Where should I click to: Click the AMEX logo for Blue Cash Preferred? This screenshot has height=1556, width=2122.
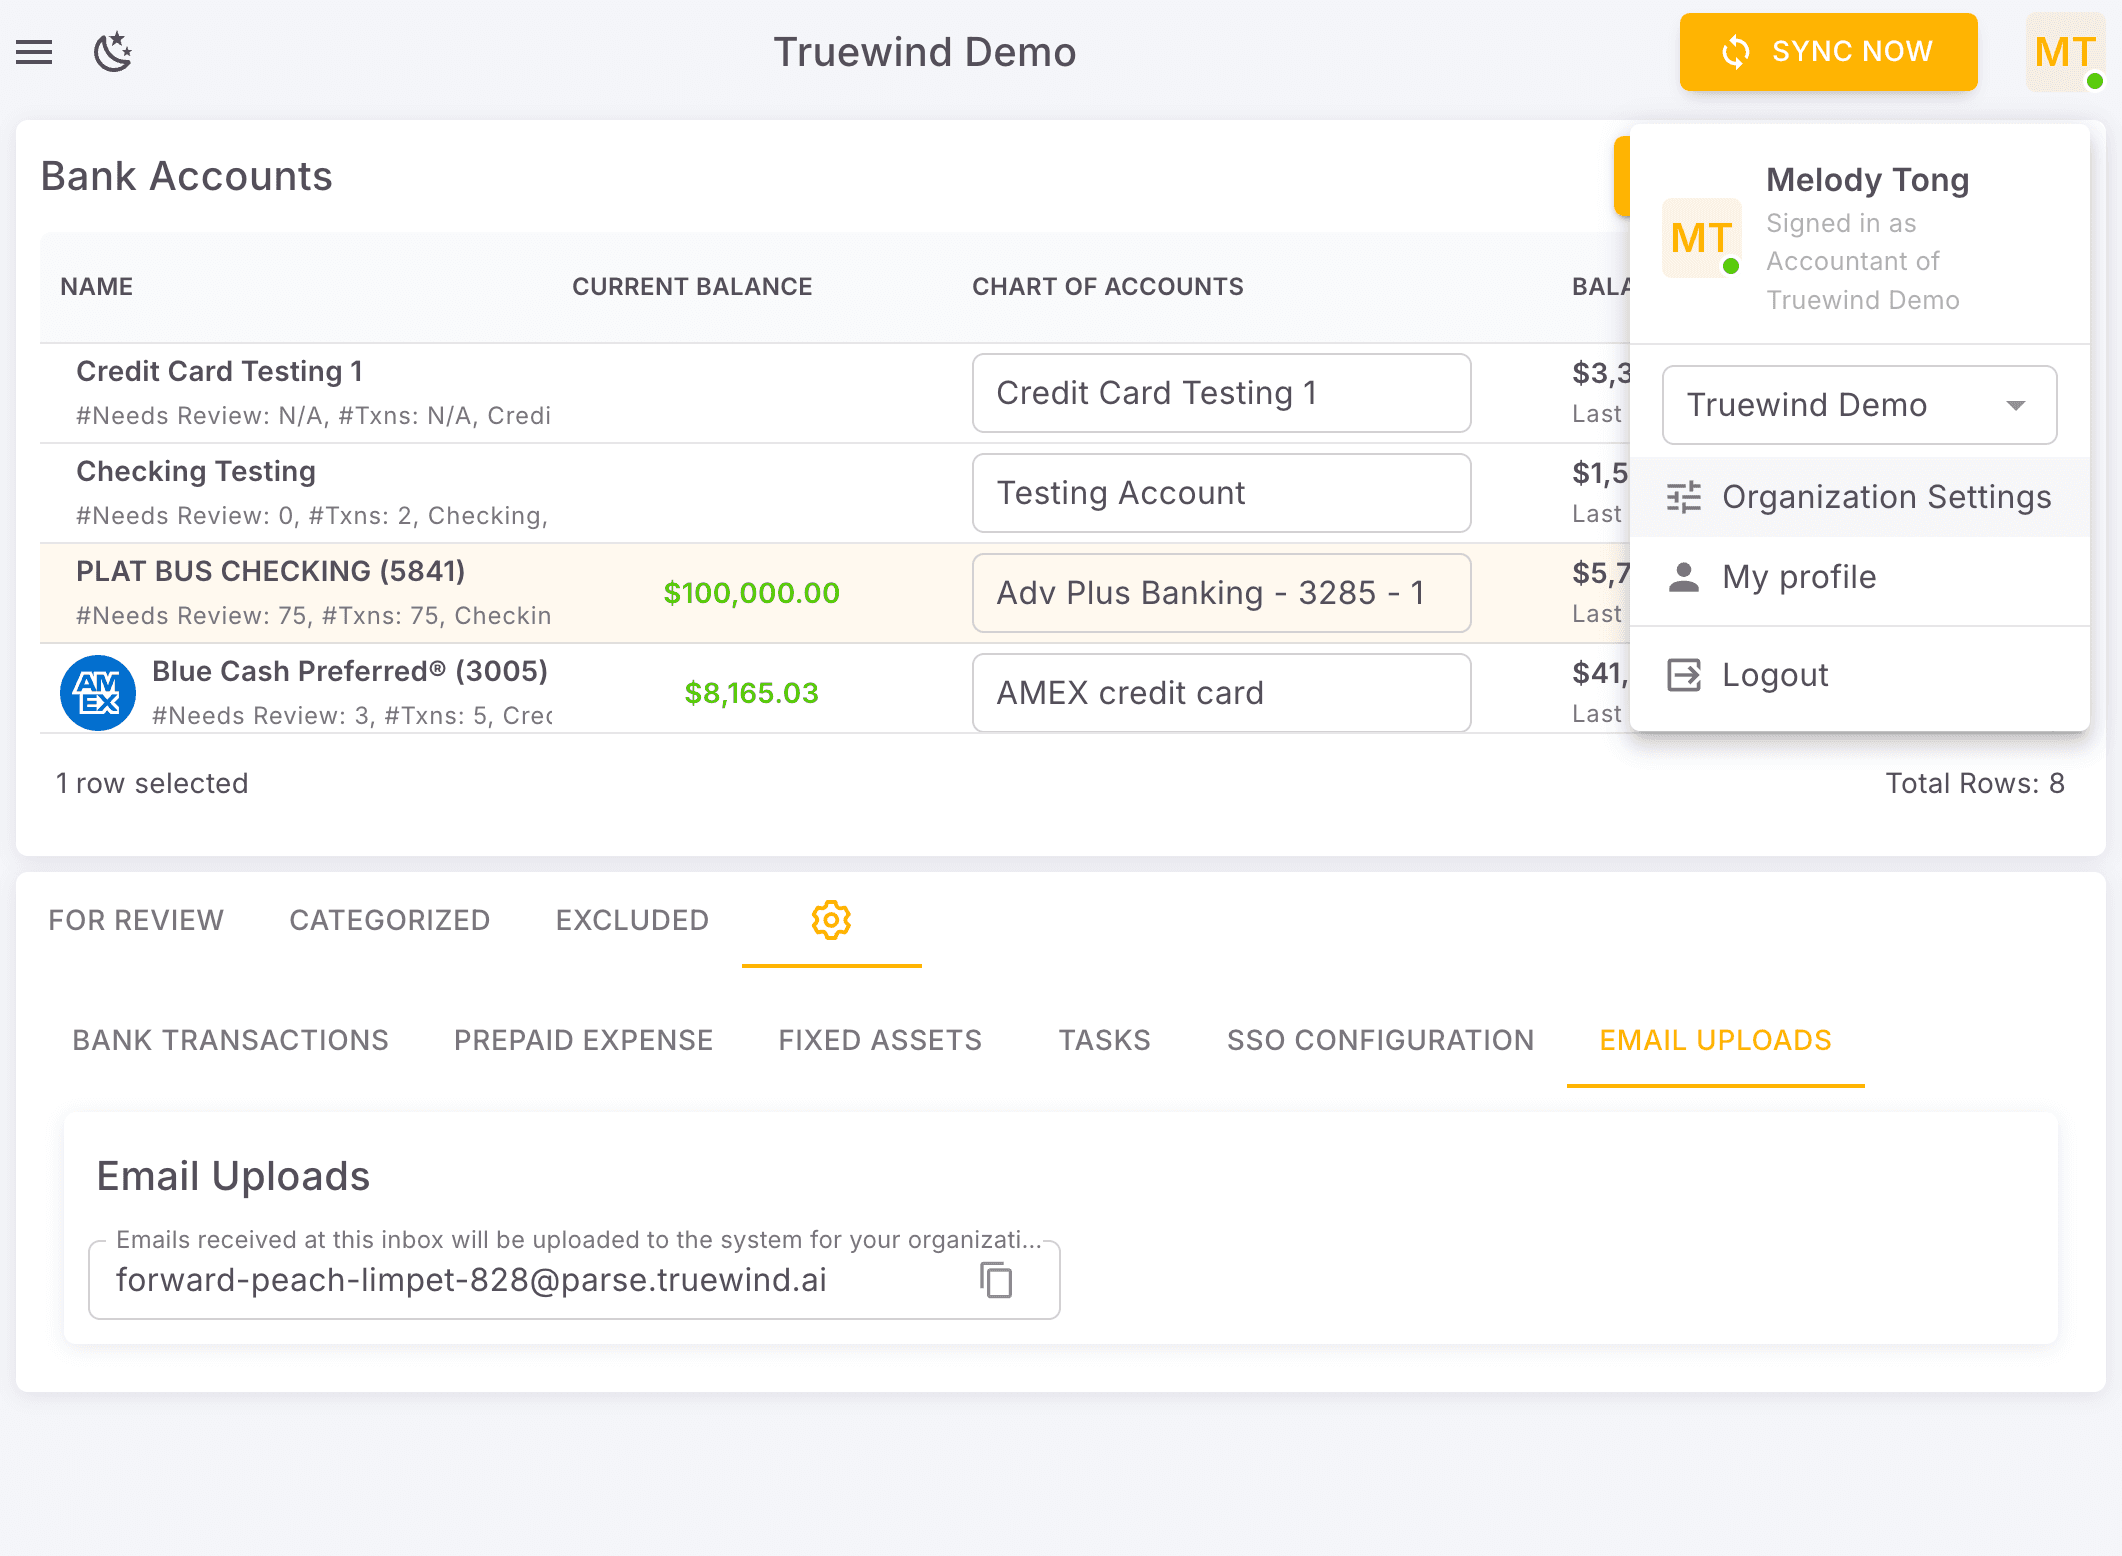tap(98, 693)
